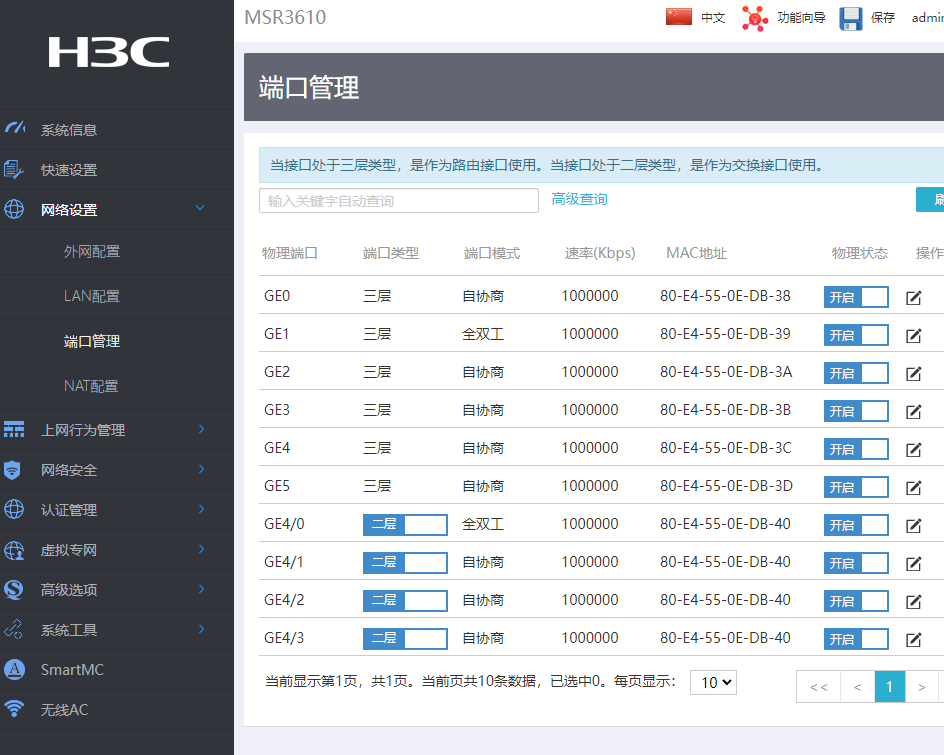Switch GE4/0 port type from 二层
The image size is (944, 755).
pyautogui.click(x=405, y=524)
